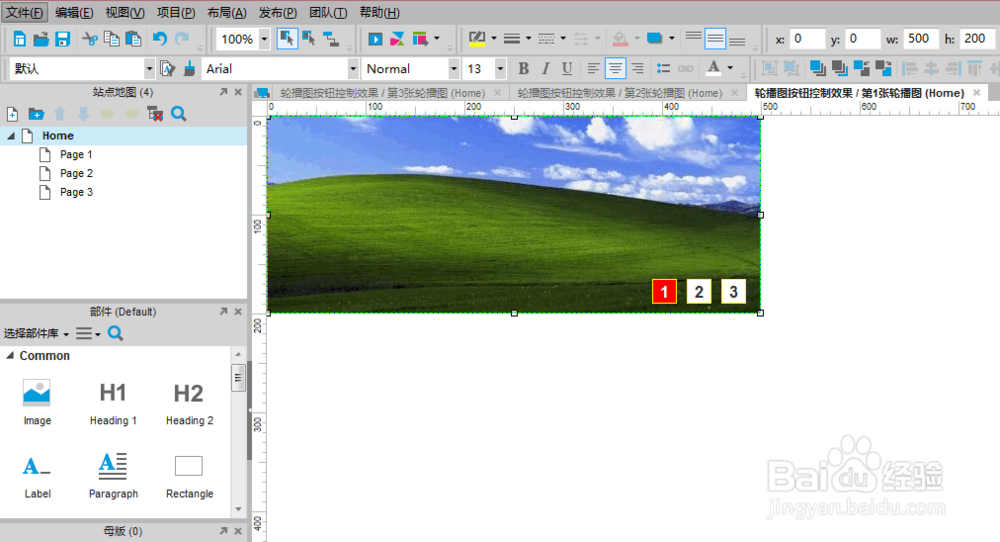
Task: Open the 编辑(E) menu
Action: tap(74, 13)
